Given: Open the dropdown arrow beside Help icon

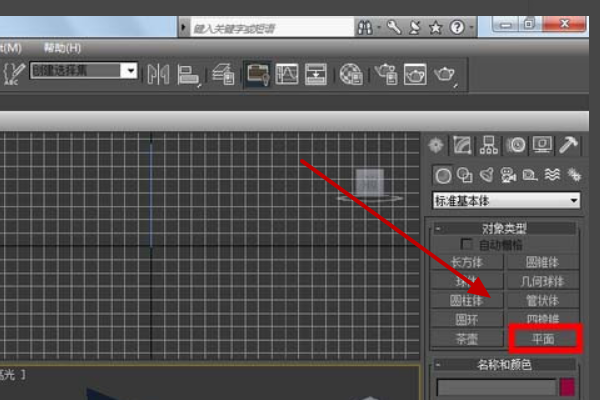Looking at the screenshot, I should (x=471, y=28).
